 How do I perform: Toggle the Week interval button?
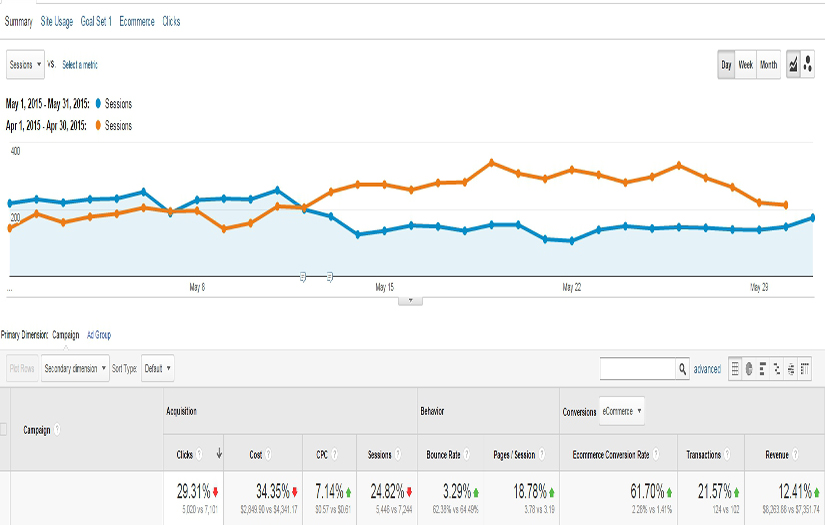(x=746, y=65)
